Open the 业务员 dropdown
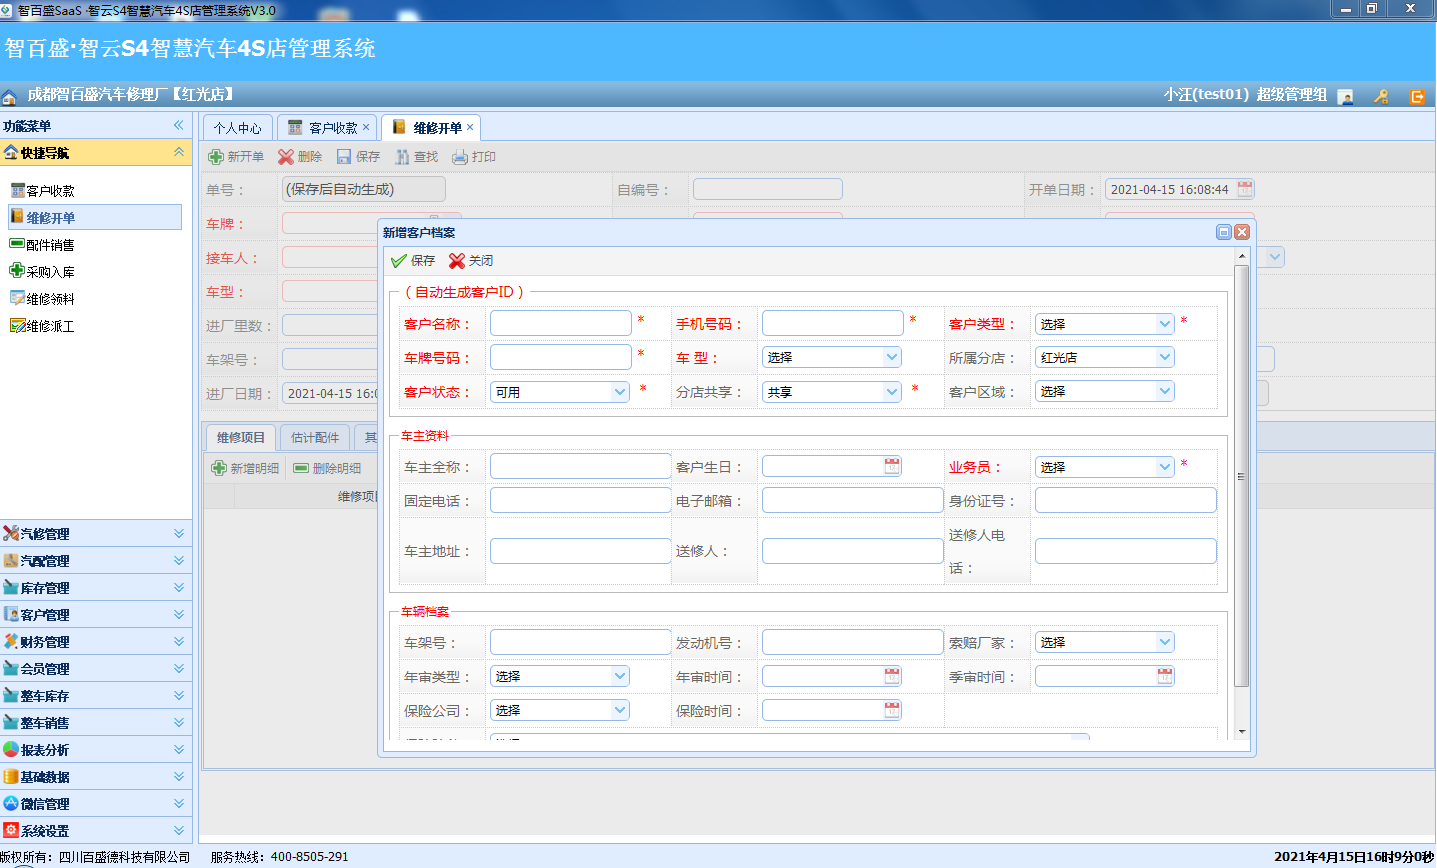Image resolution: width=1437 pixels, height=868 pixels. (x=1165, y=467)
